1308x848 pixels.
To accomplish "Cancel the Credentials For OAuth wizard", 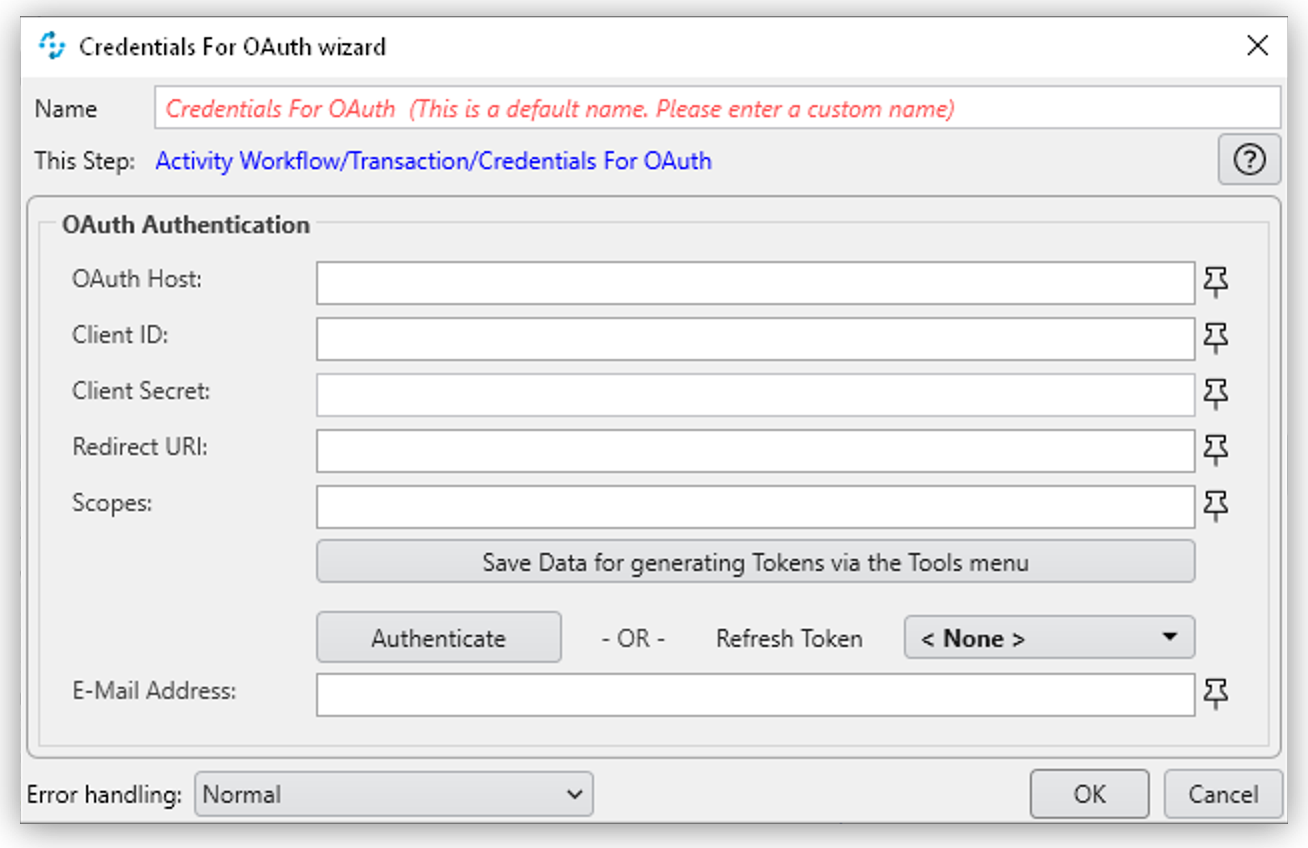I will (x=1222, y=794).
